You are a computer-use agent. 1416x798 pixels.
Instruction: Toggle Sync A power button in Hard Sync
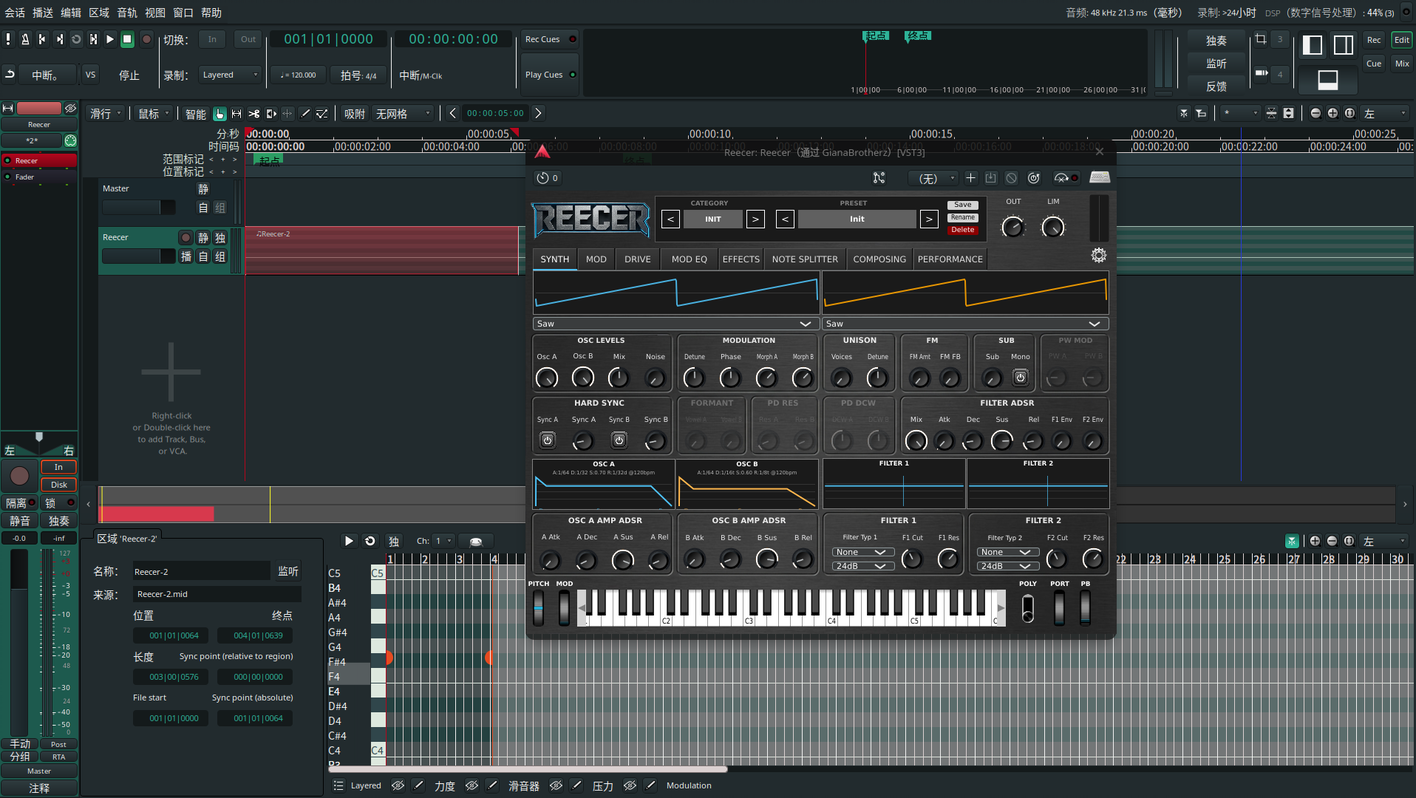tap(547, 440)
